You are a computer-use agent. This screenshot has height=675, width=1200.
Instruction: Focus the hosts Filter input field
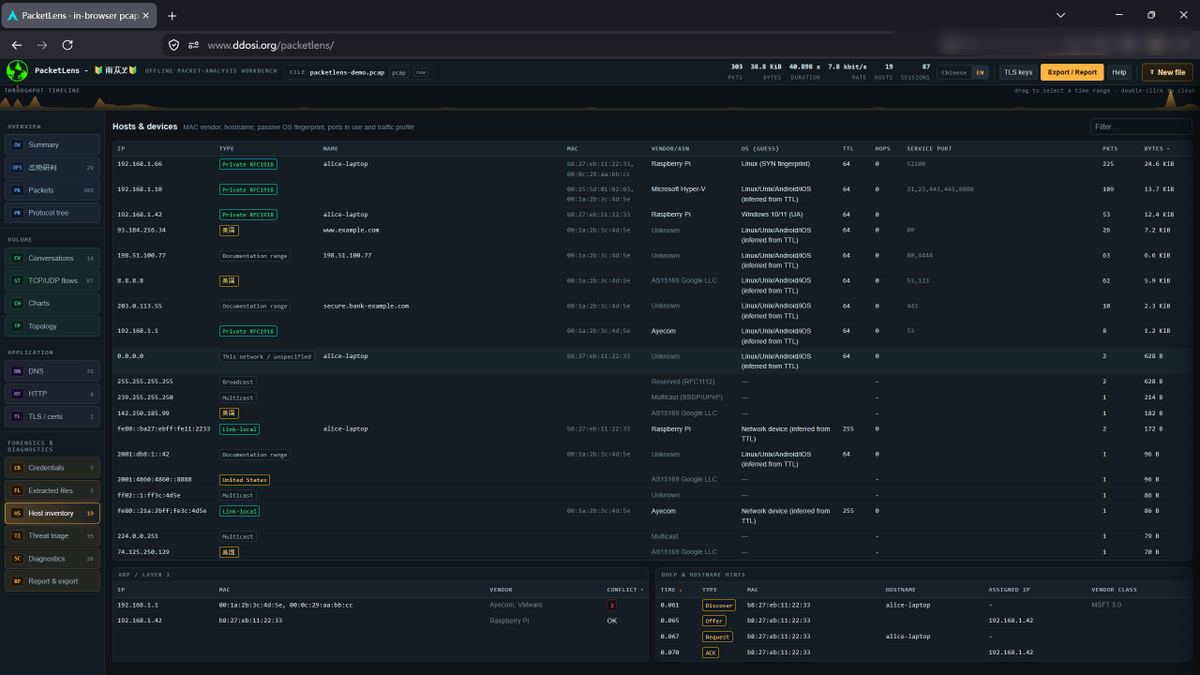tap(1141, 127)
